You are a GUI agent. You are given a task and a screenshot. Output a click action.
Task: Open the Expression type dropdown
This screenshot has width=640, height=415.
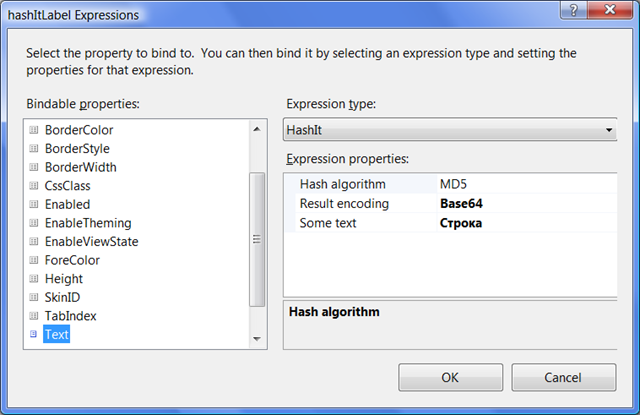[449, 131]
